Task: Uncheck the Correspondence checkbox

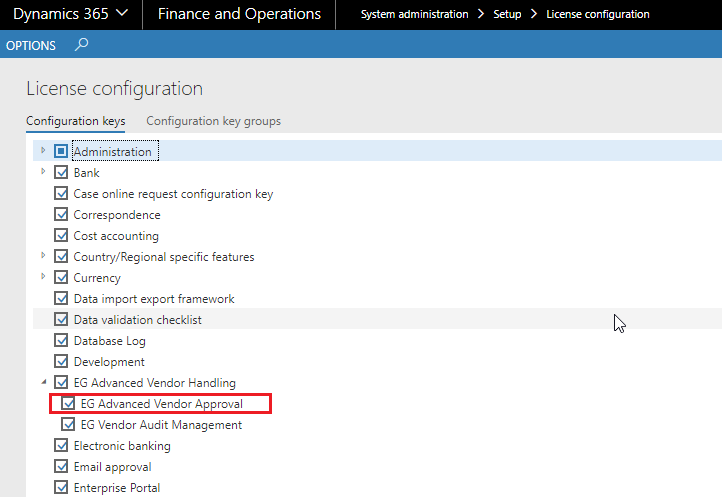Action: [61, 214]
